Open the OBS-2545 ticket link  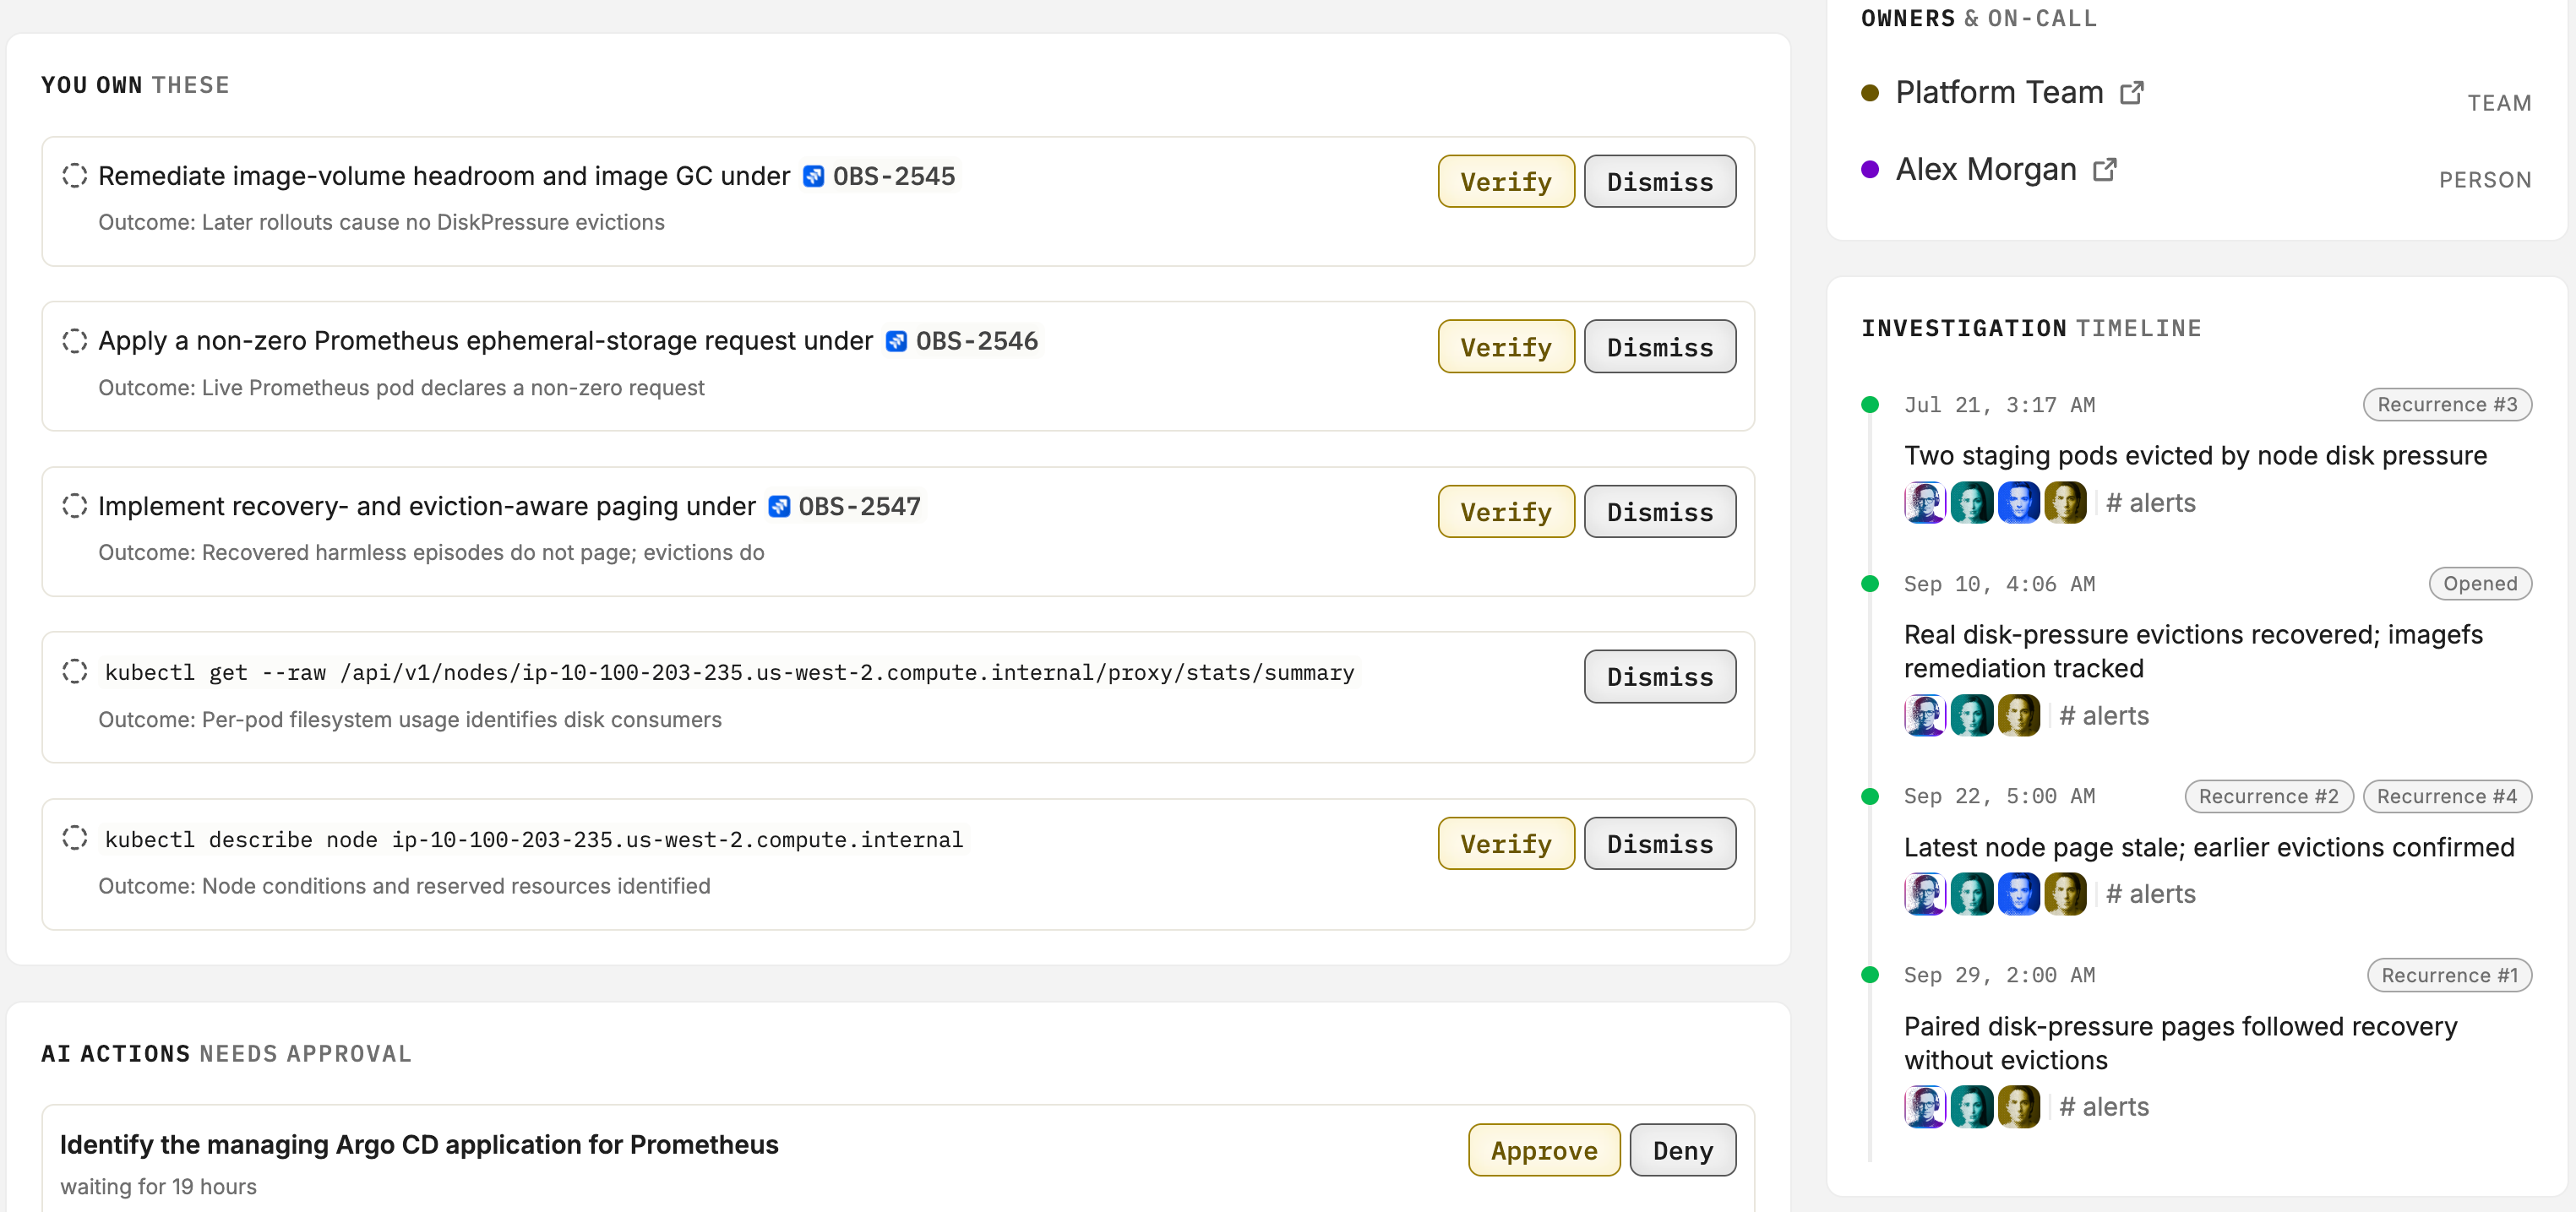(x=894, y=177)
